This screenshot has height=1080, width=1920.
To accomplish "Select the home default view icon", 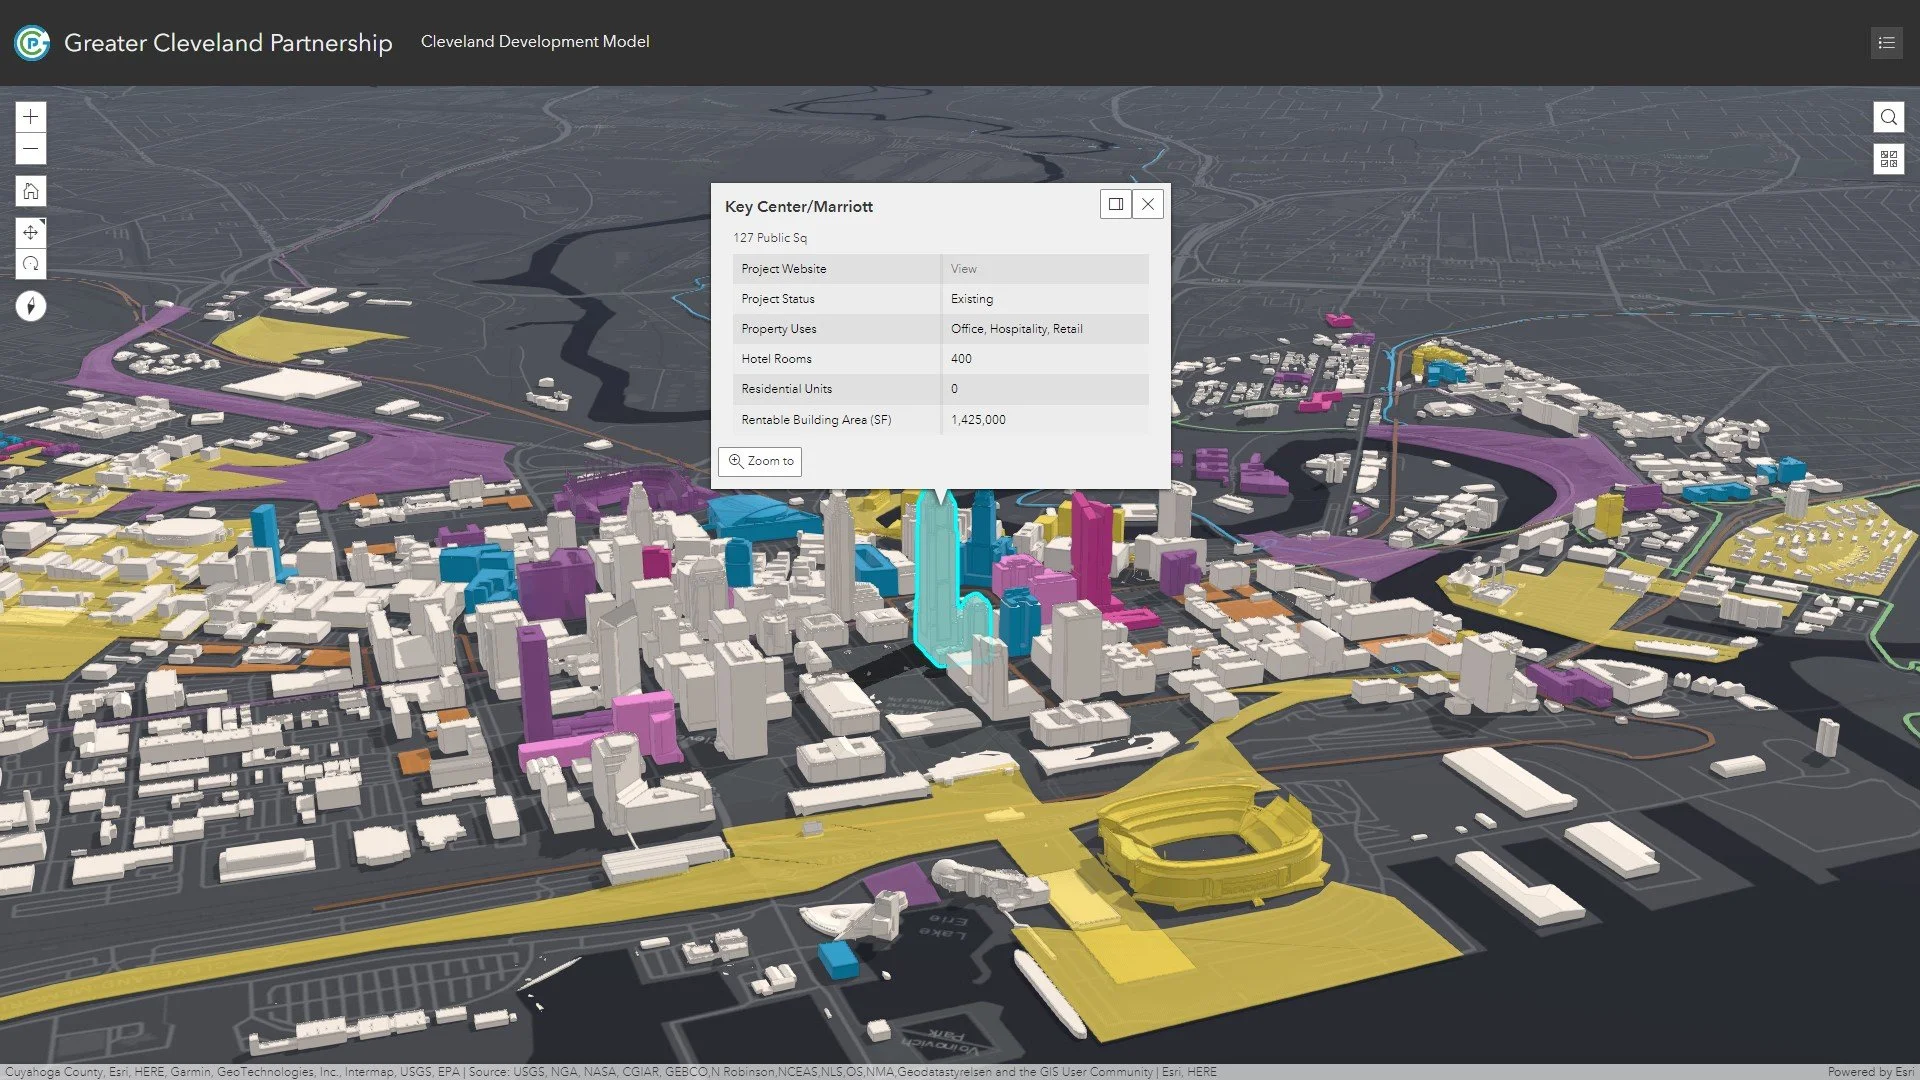I will 31,191.
